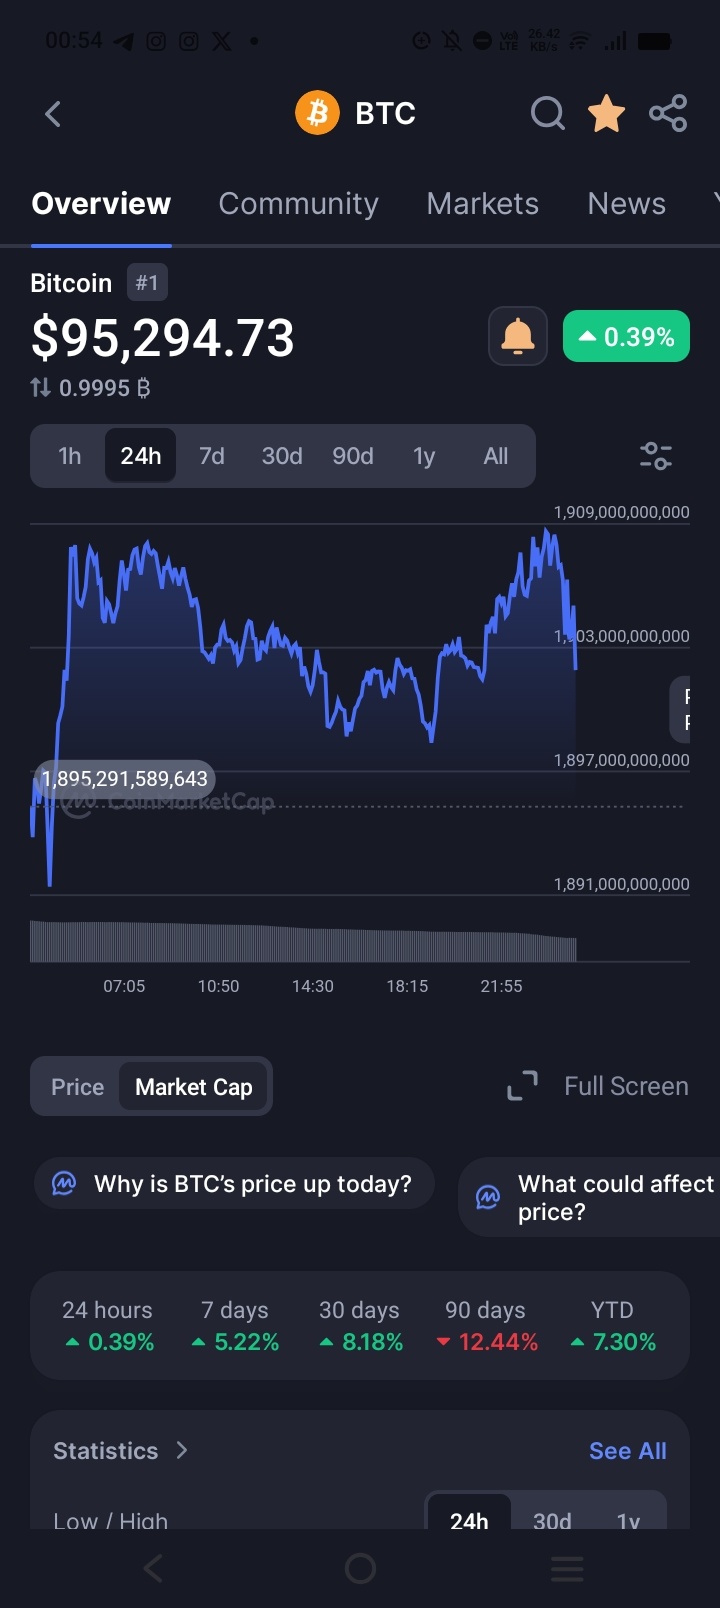Screen dimensions: 720x1608
Task: Open the search magnifier icon
Action: click(x=547, y=113)
